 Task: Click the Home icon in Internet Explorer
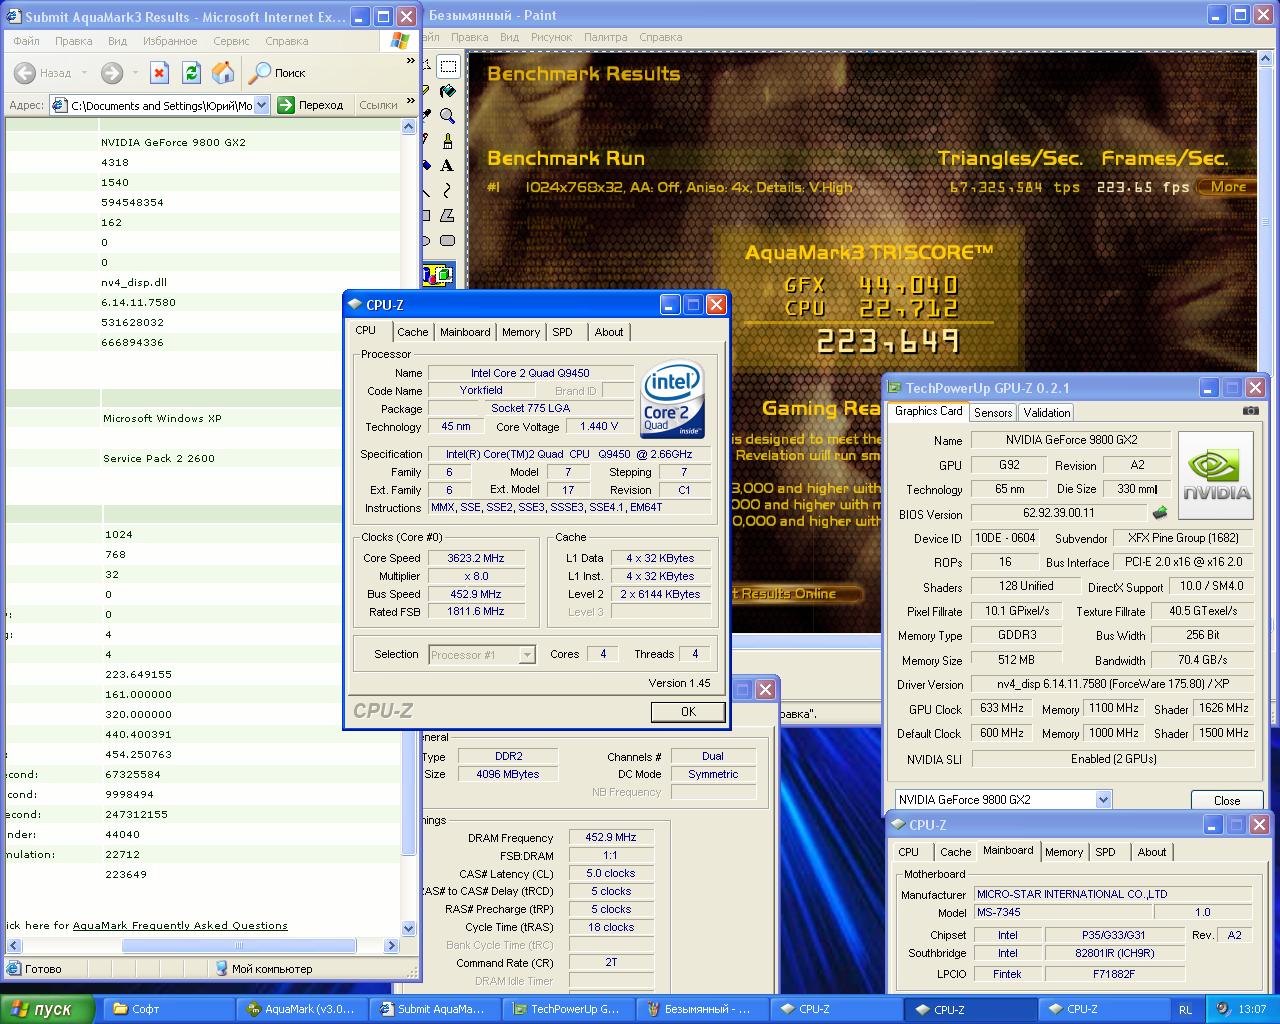[223, 72]
